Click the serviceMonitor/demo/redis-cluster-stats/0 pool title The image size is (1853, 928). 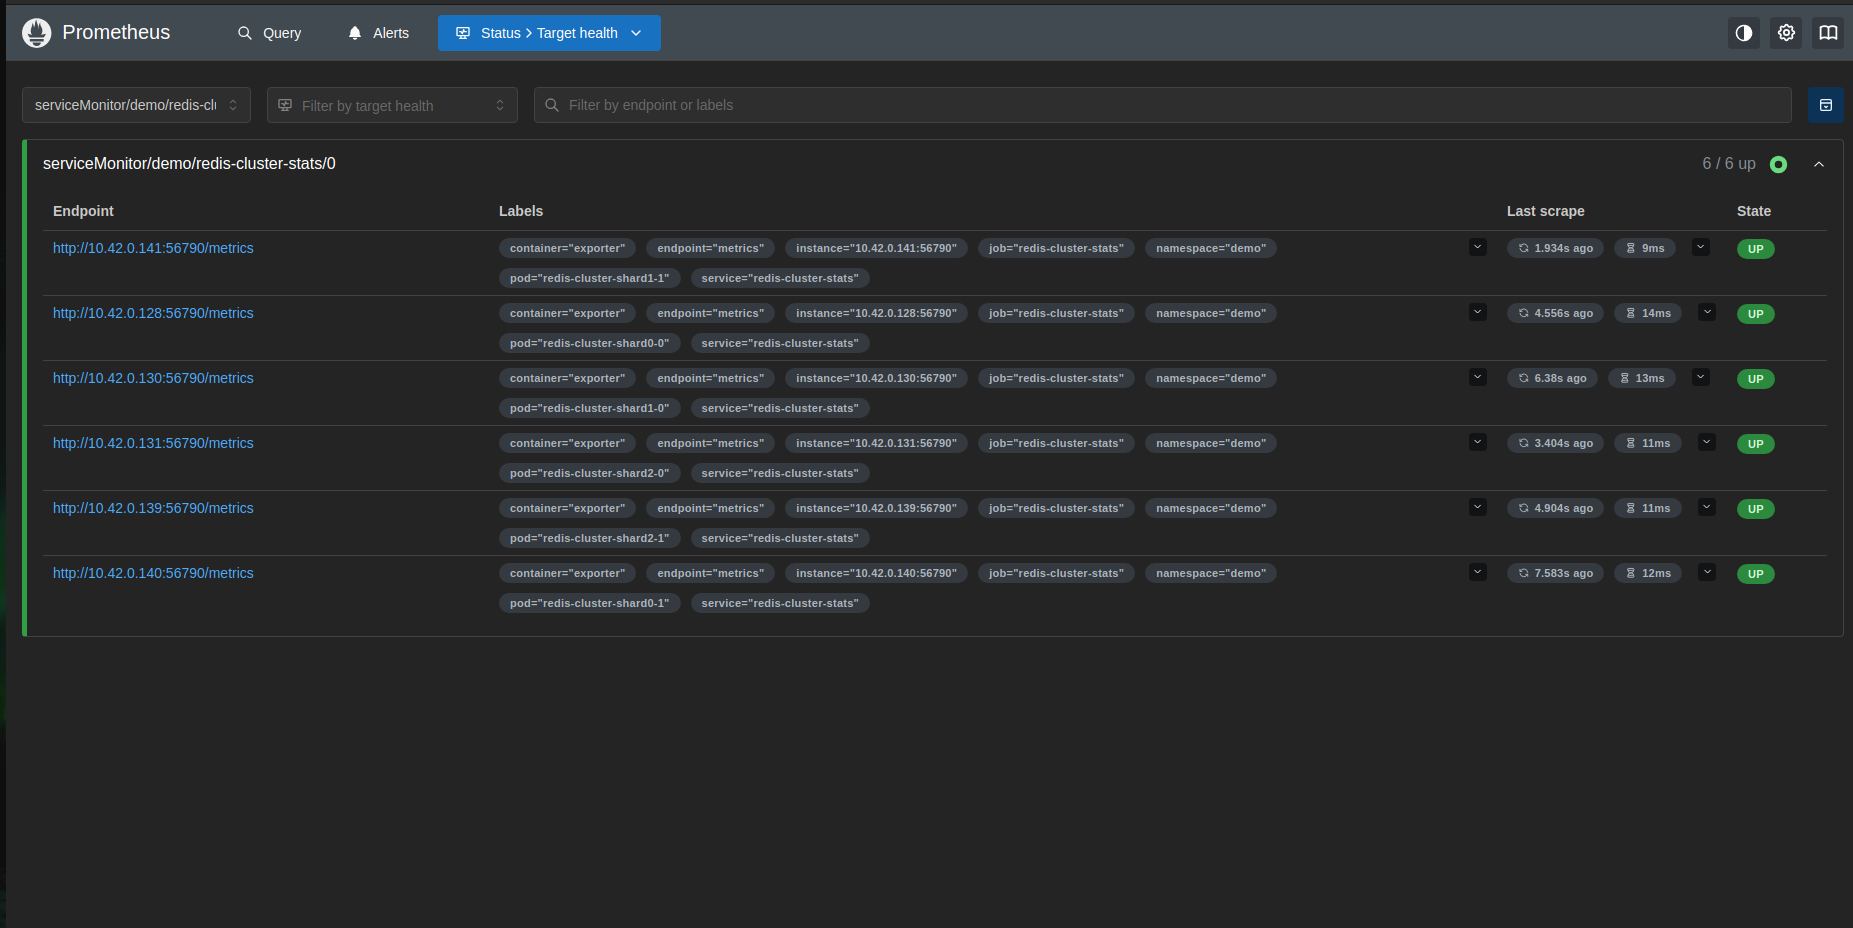click(189, 164)
